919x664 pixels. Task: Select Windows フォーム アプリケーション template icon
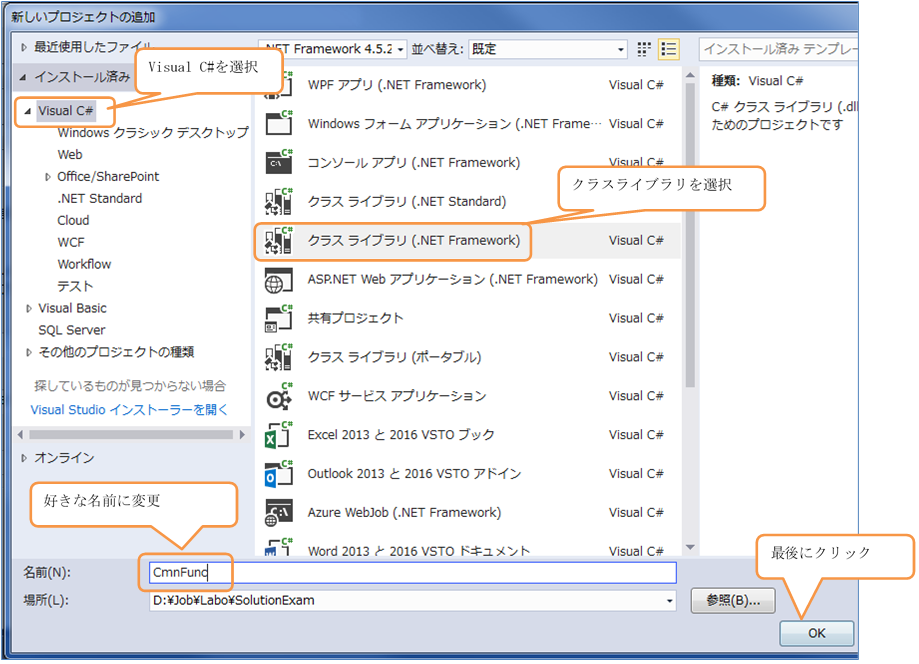[278, 124]
